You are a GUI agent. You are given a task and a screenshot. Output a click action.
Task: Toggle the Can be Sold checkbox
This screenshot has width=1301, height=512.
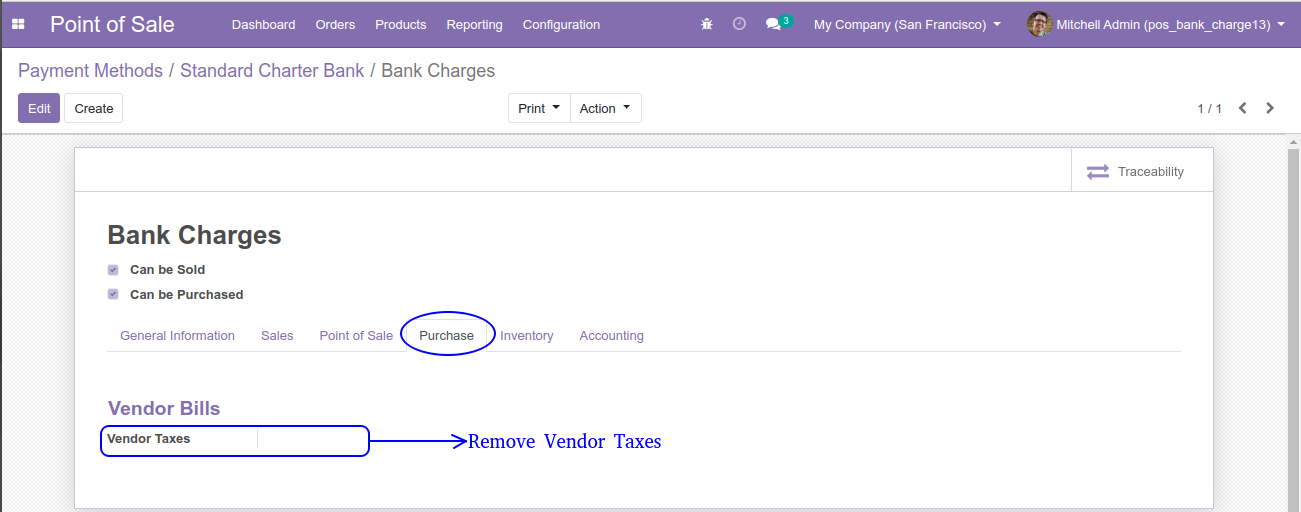click(113, 270)
